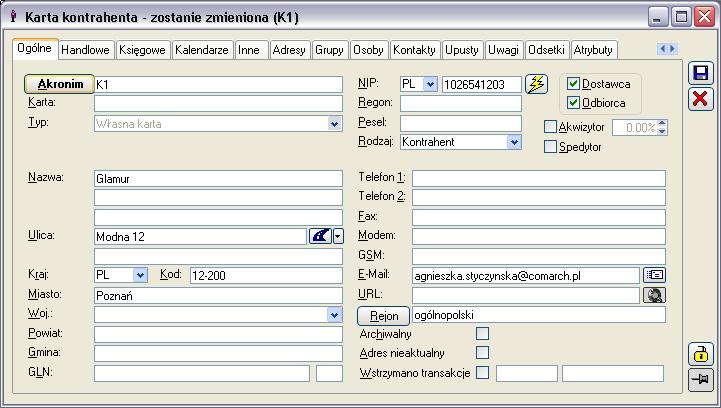
Task: Open address map icon beside Ulica field
Action: (x=320, y=236)
